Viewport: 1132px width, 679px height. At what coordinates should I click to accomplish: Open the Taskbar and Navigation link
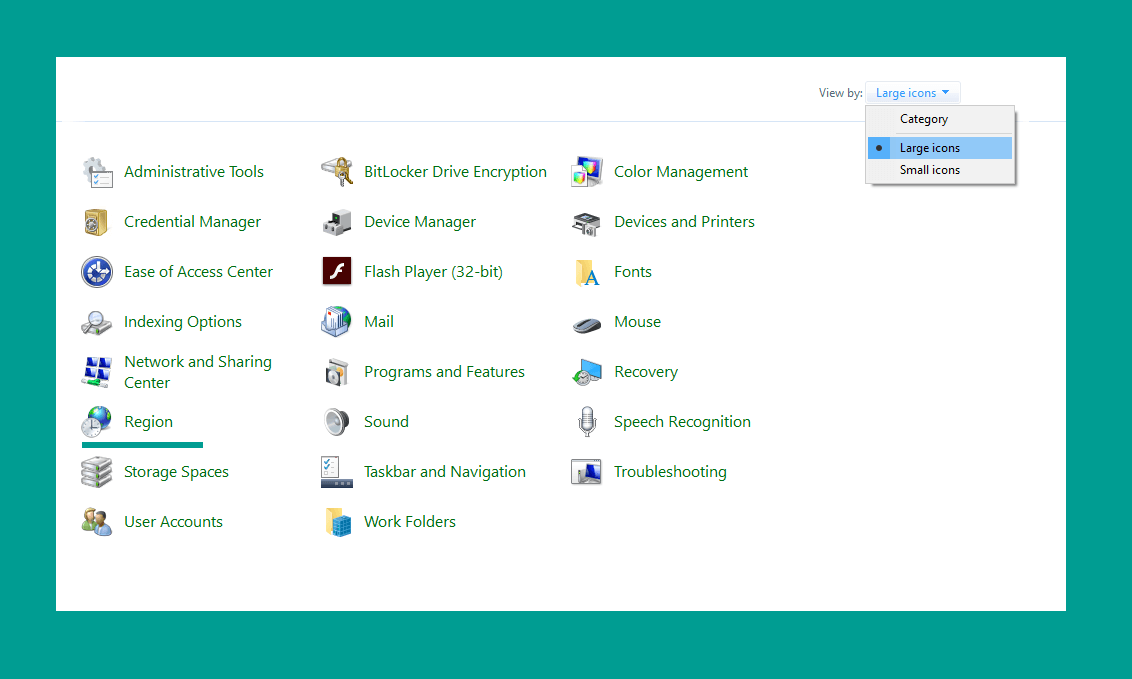(x=445, y=472)
